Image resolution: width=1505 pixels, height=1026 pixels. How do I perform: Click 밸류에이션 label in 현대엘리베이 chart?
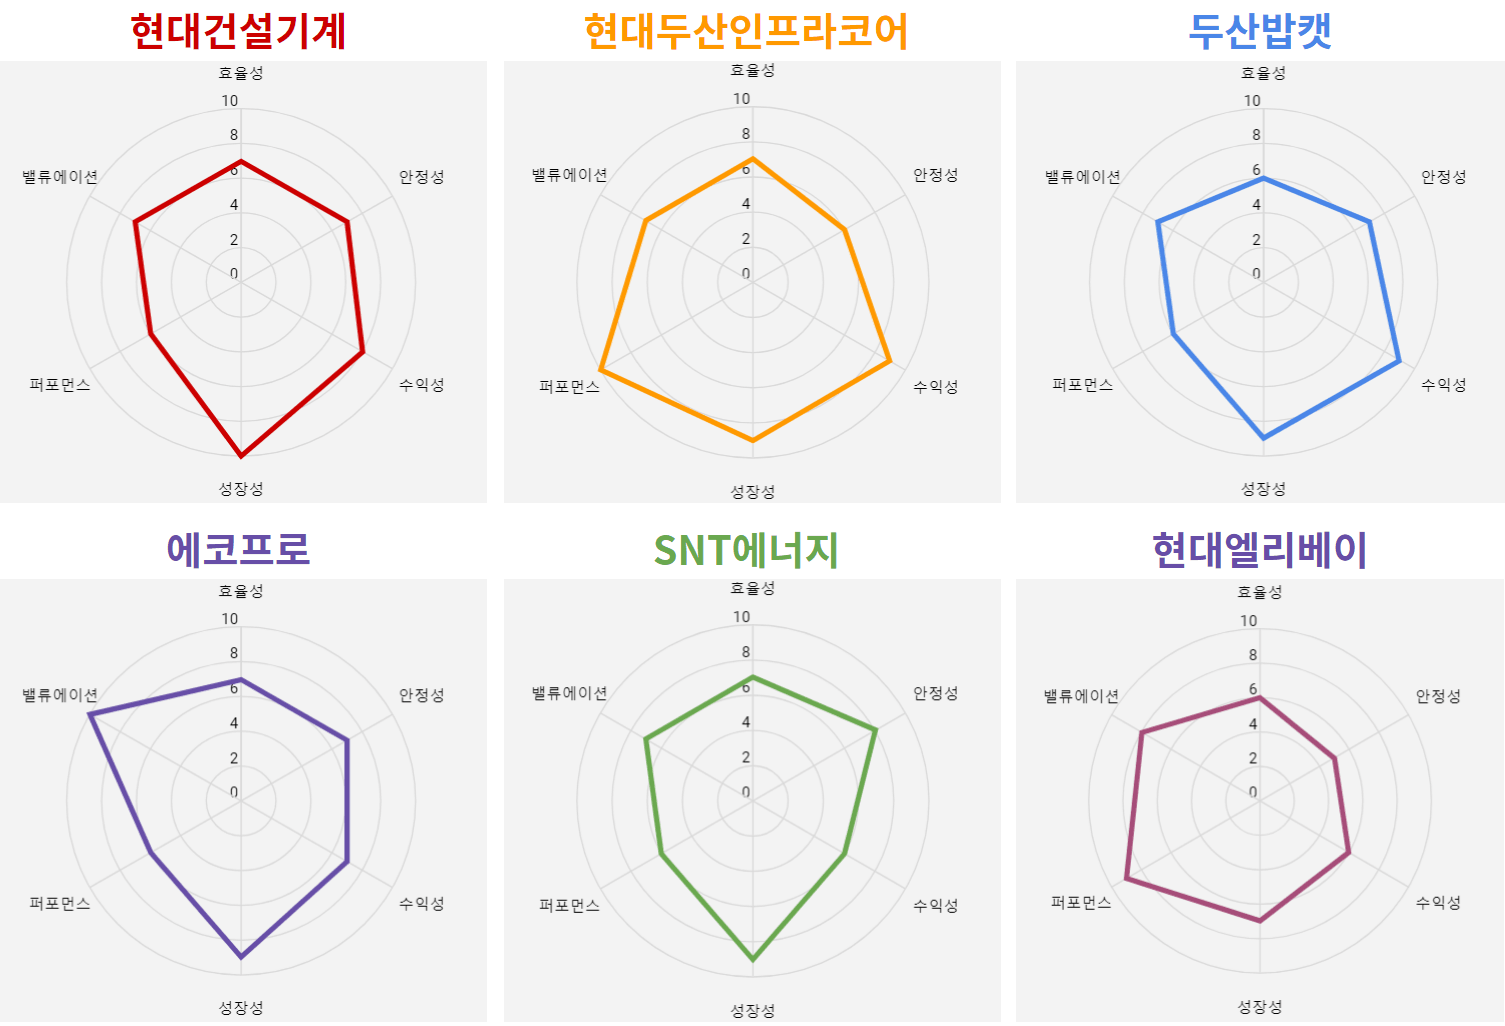[1081, 696]
